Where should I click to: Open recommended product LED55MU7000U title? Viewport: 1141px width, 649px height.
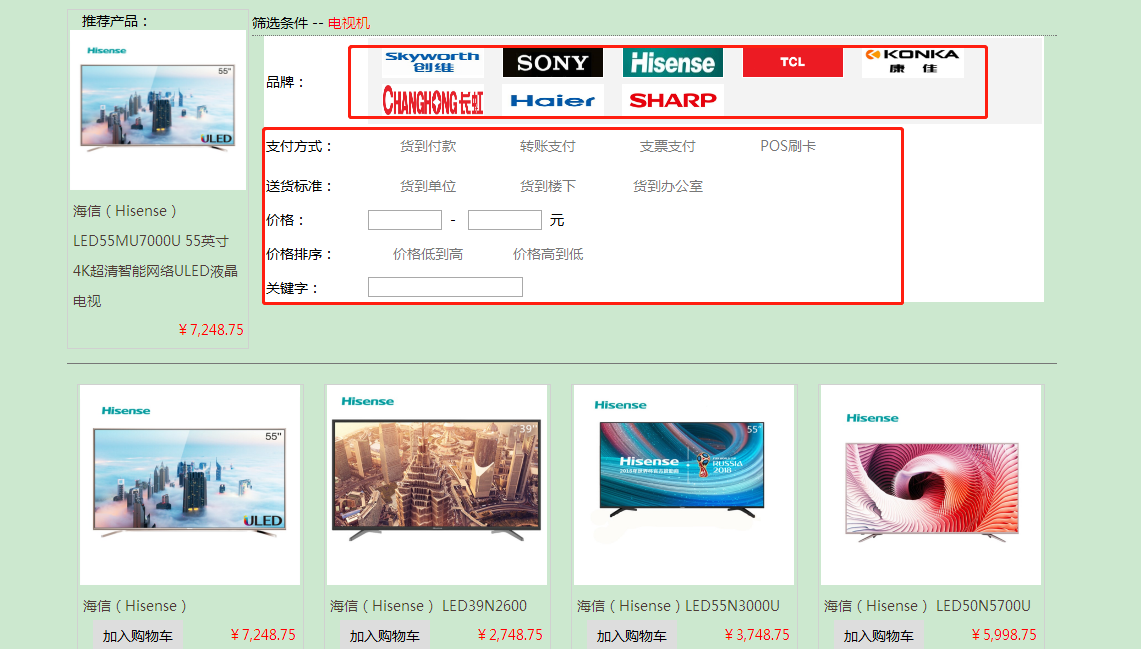(x=155, y=256)
